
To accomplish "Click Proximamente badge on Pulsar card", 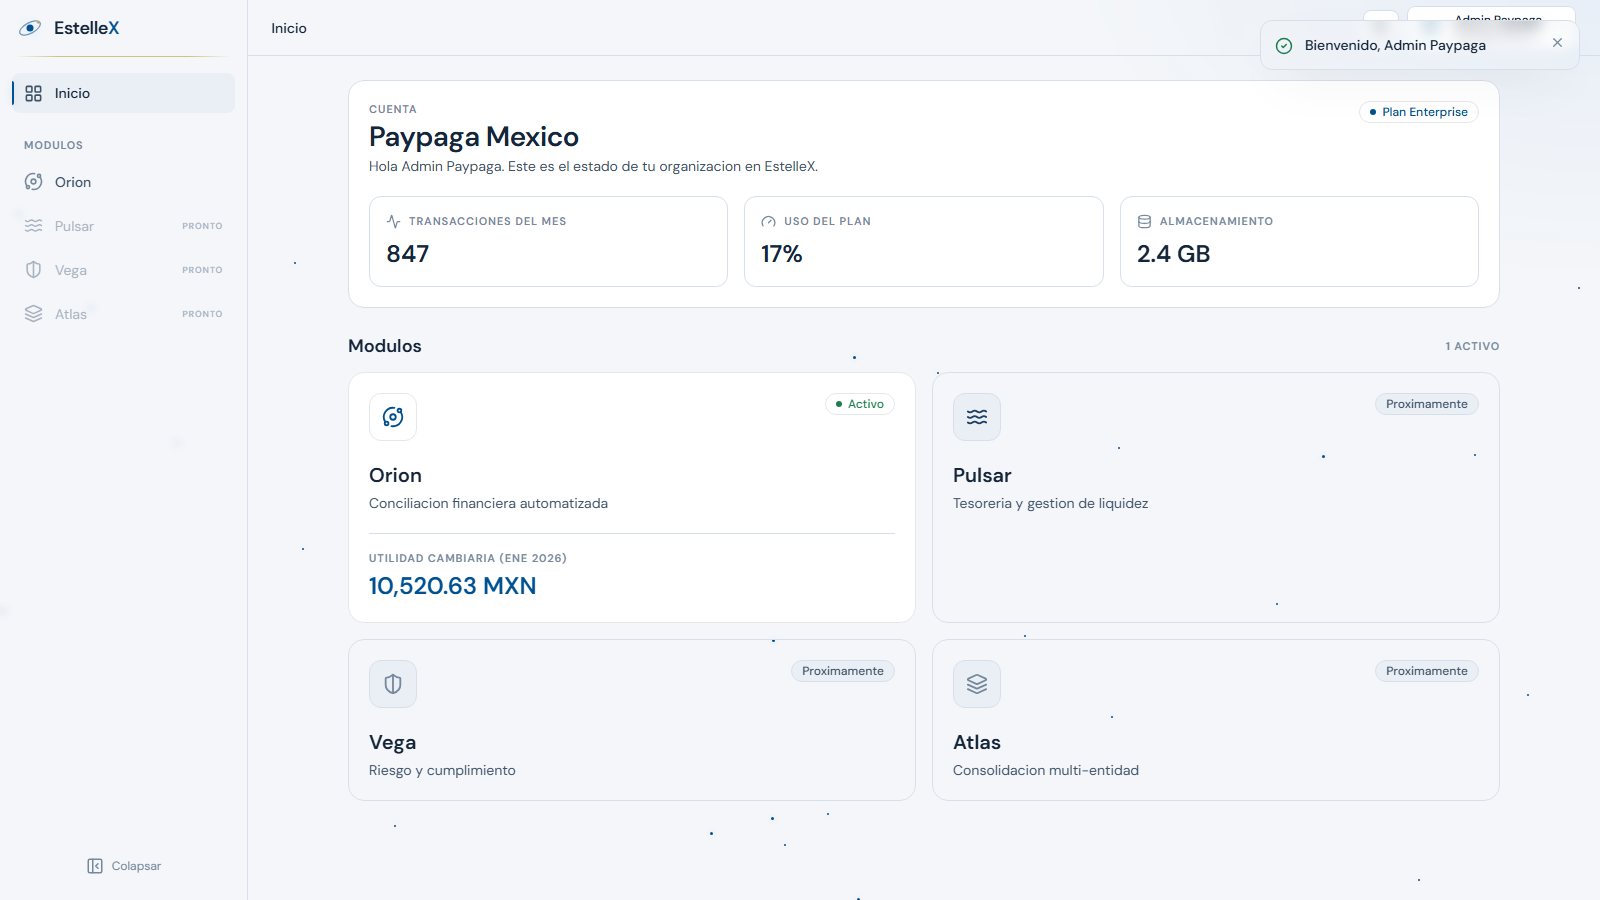I will pyautogui.click(x=1427, y=404).
